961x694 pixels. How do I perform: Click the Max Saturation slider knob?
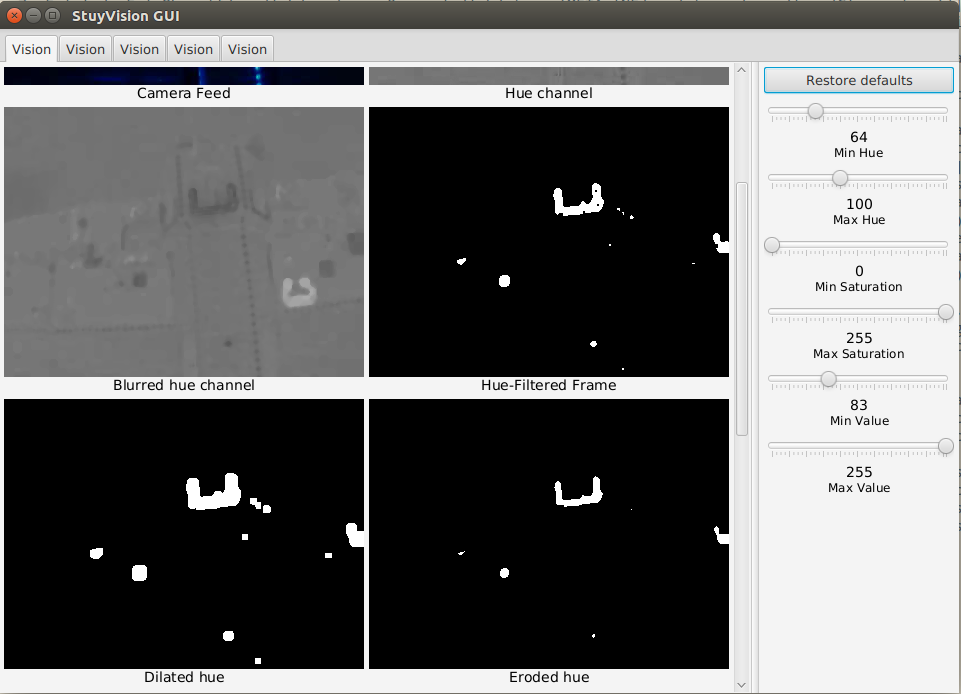(x=946, y=312)
